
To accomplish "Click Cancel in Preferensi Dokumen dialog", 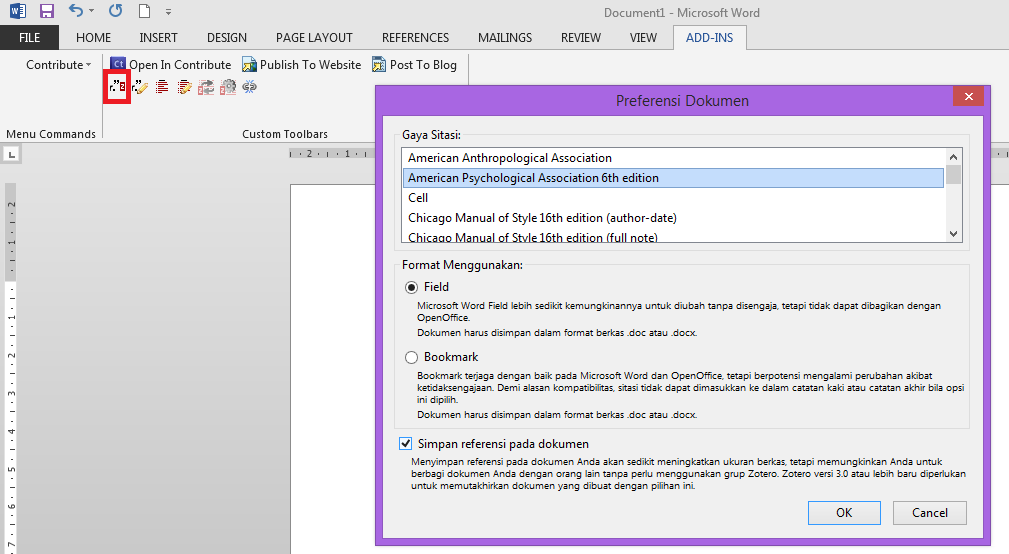I will coord(930,513).
